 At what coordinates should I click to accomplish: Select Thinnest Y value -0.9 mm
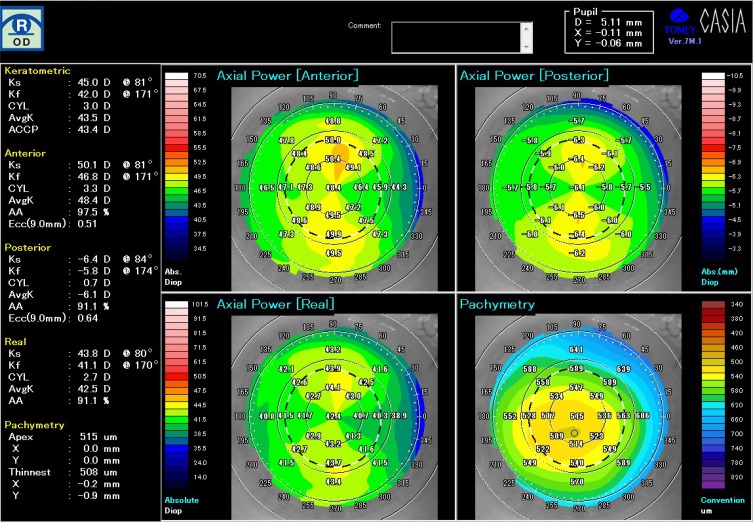click(98, 496)
